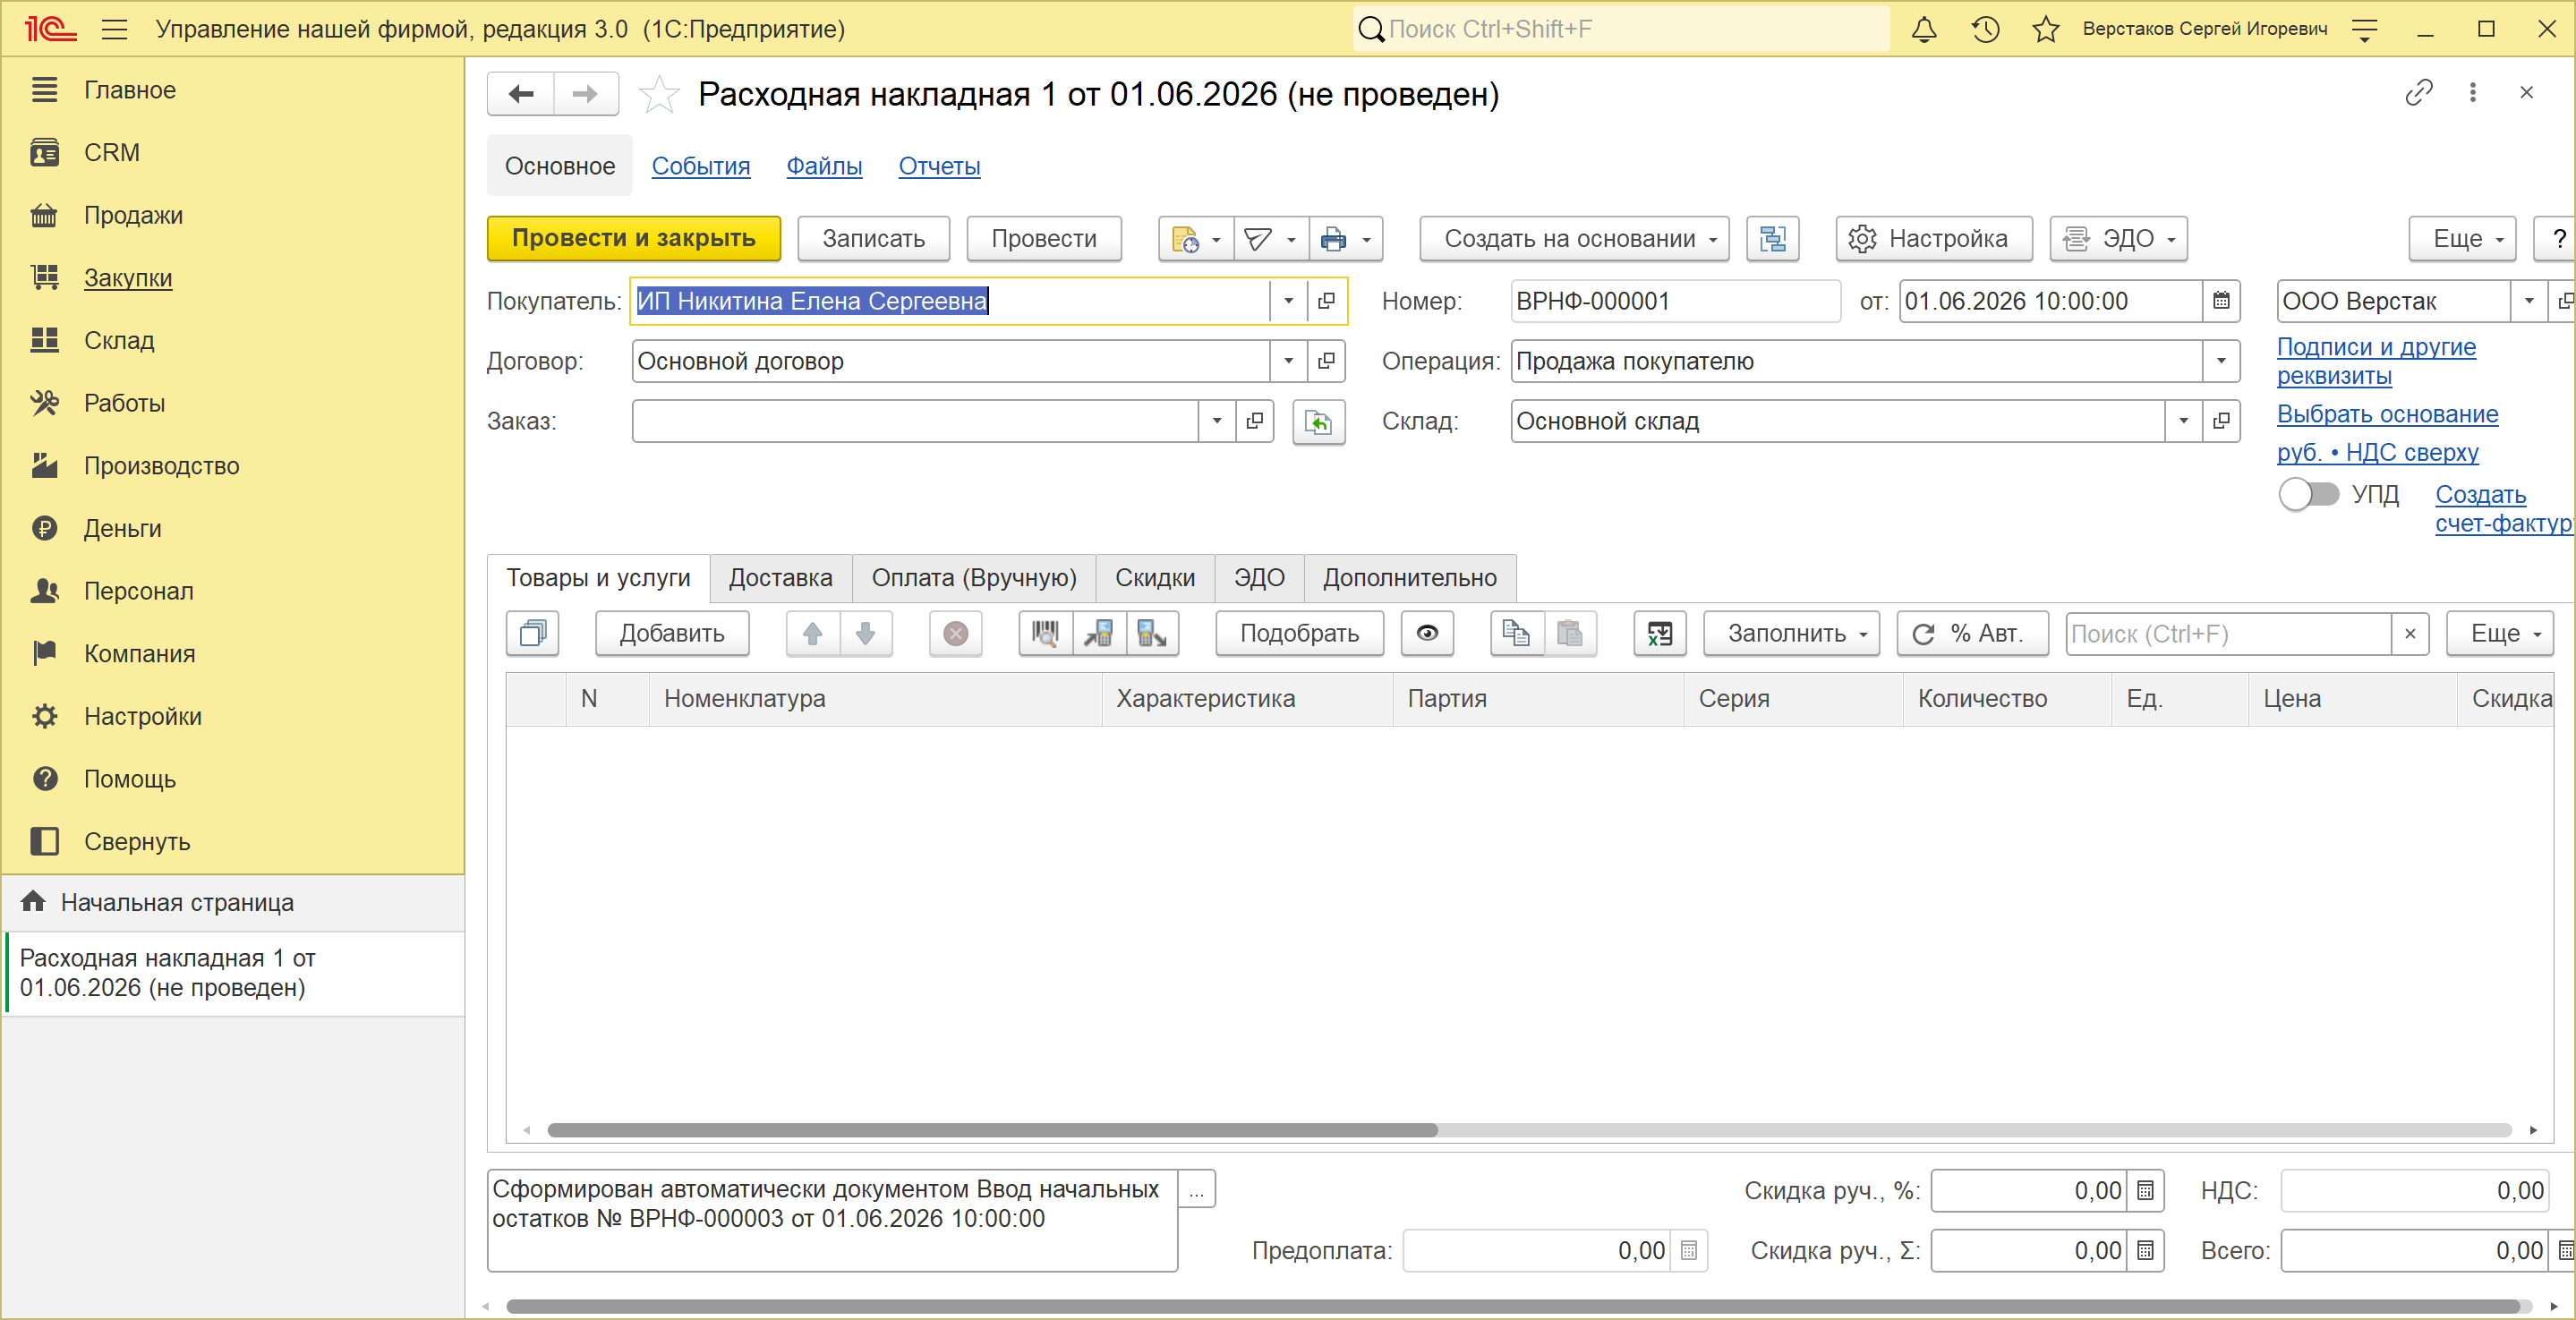This screenshot has width=2576, height=1320.
Task: Expand the Покупатель dropdown list
Action: point(1288,301)
